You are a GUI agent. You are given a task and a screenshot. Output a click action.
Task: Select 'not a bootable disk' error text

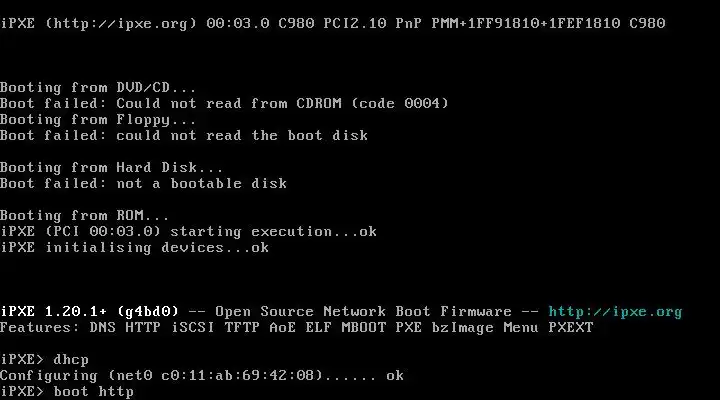pos(201,184)
